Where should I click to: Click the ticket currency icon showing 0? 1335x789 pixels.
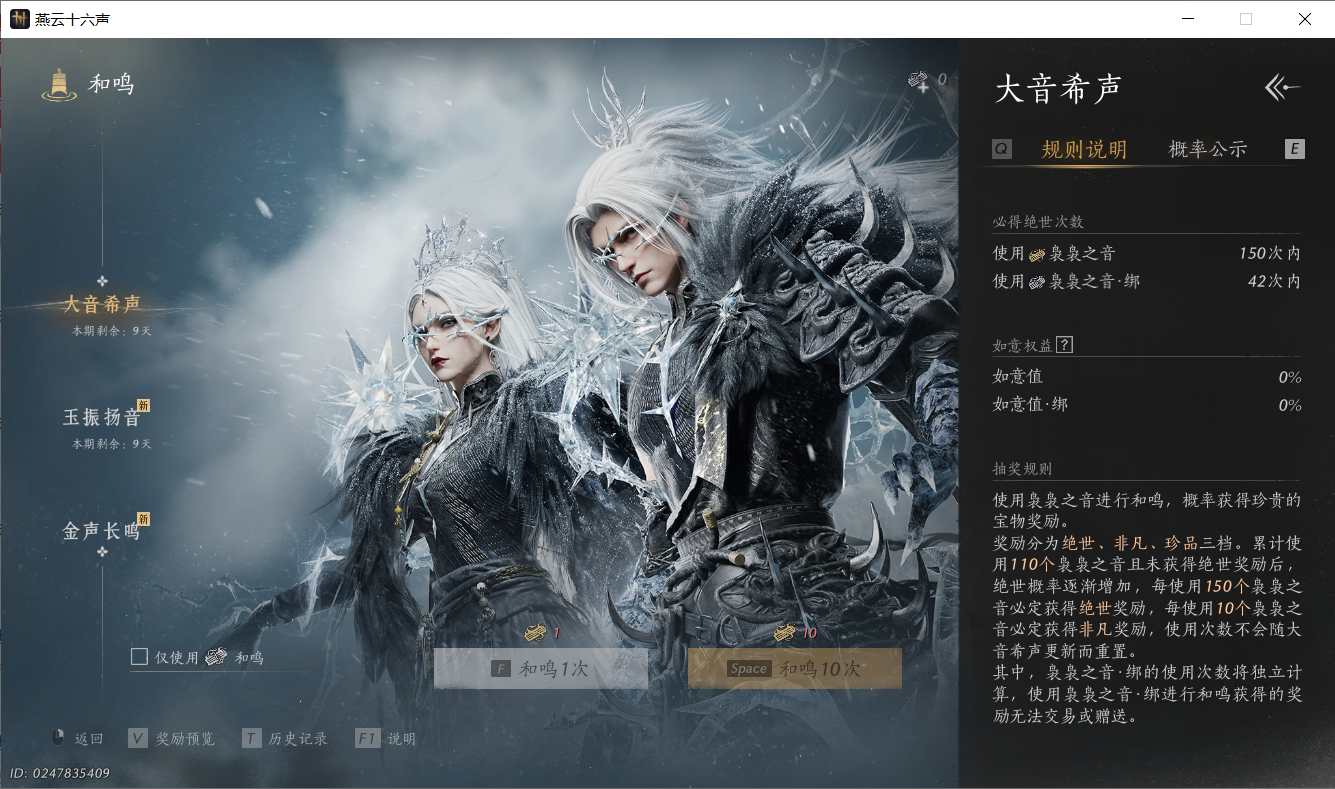[x=918, y=80]
